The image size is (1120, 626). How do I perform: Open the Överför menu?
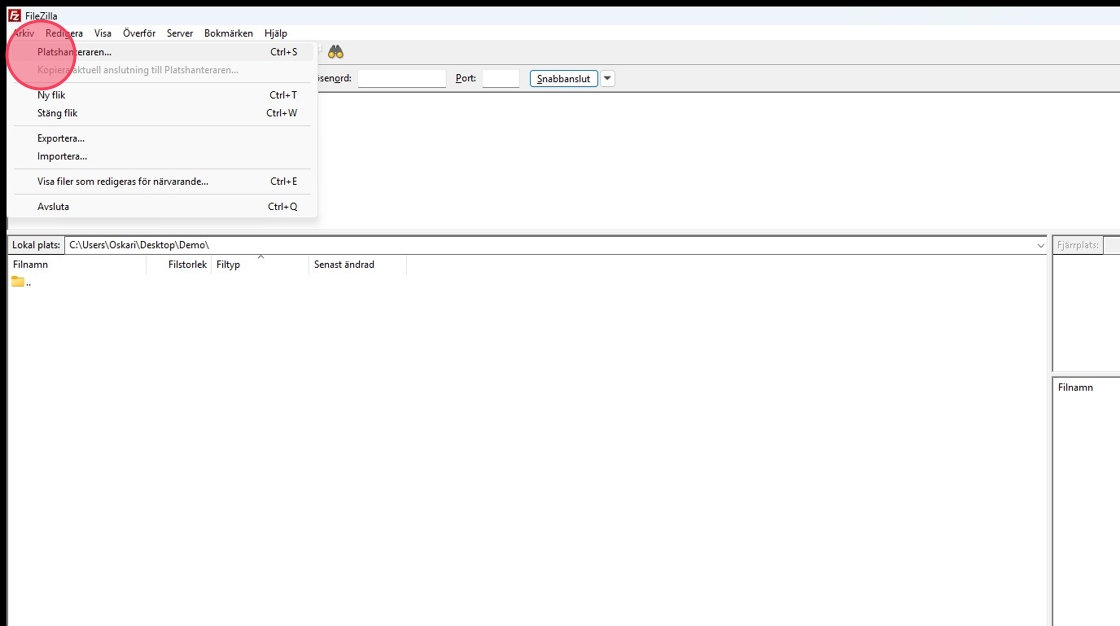(x=139, y=33)
